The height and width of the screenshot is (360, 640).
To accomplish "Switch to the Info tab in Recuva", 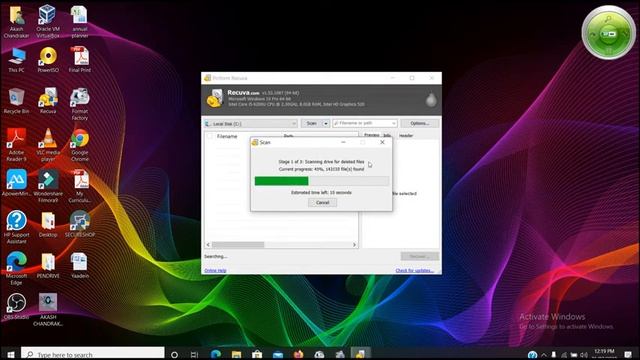I will (387, 135).
